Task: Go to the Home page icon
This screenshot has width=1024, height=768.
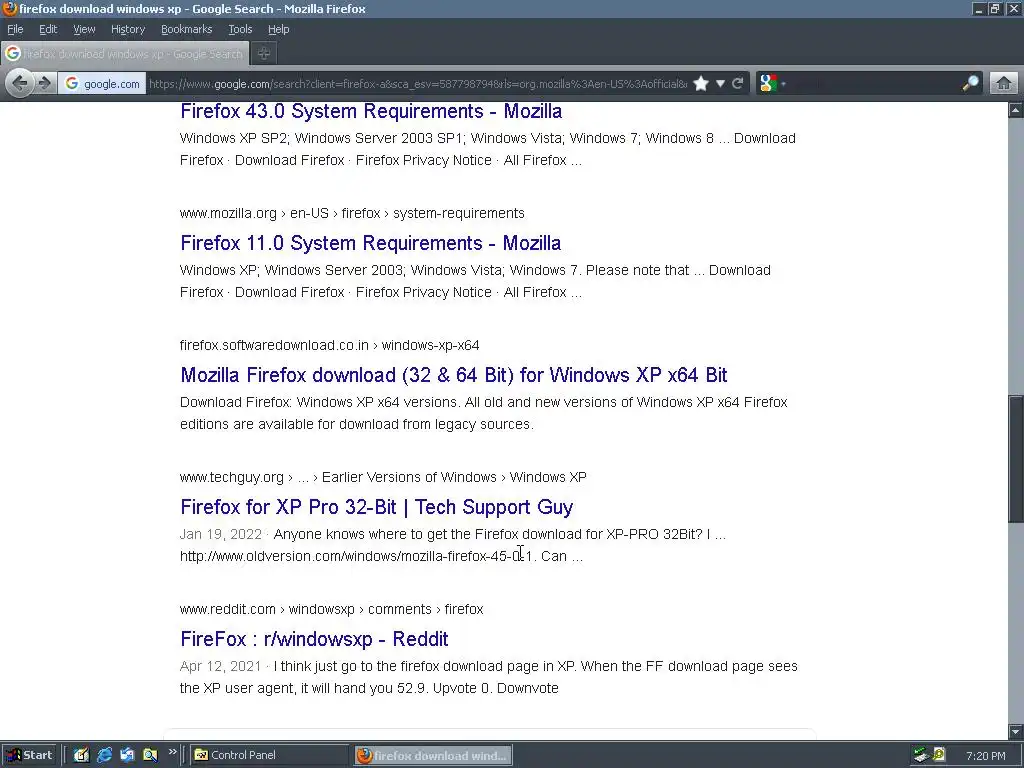Action: click(x=1004, y=84)
